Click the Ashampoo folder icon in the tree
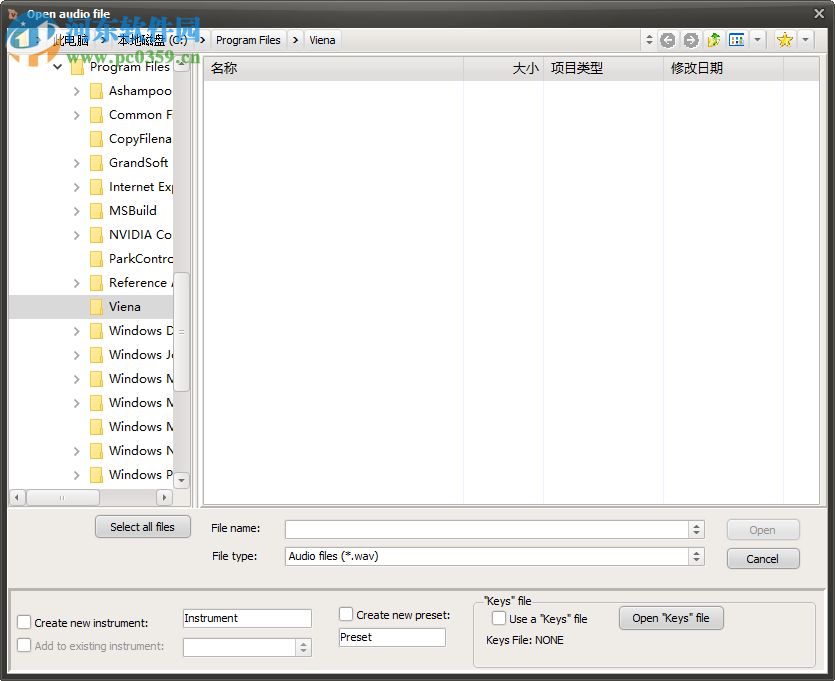Viewport: 835px width, 681px height. [x=96, y=90]
